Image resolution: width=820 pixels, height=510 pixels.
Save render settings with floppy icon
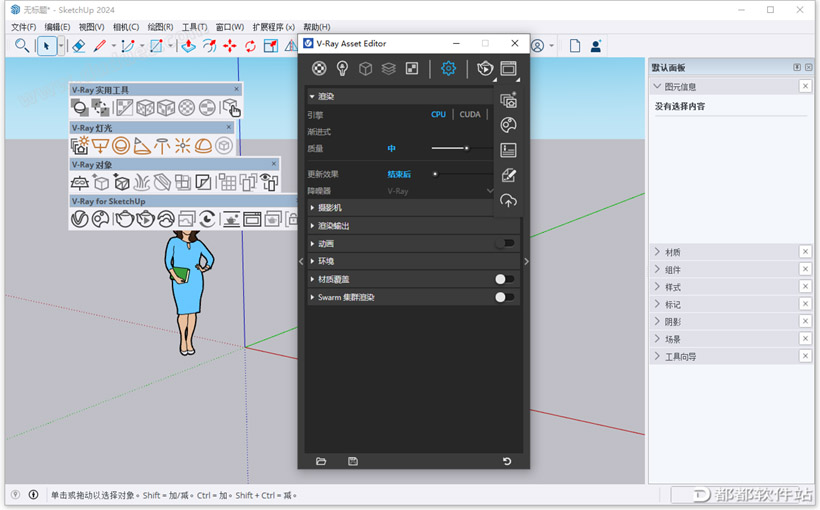point(353,461)
